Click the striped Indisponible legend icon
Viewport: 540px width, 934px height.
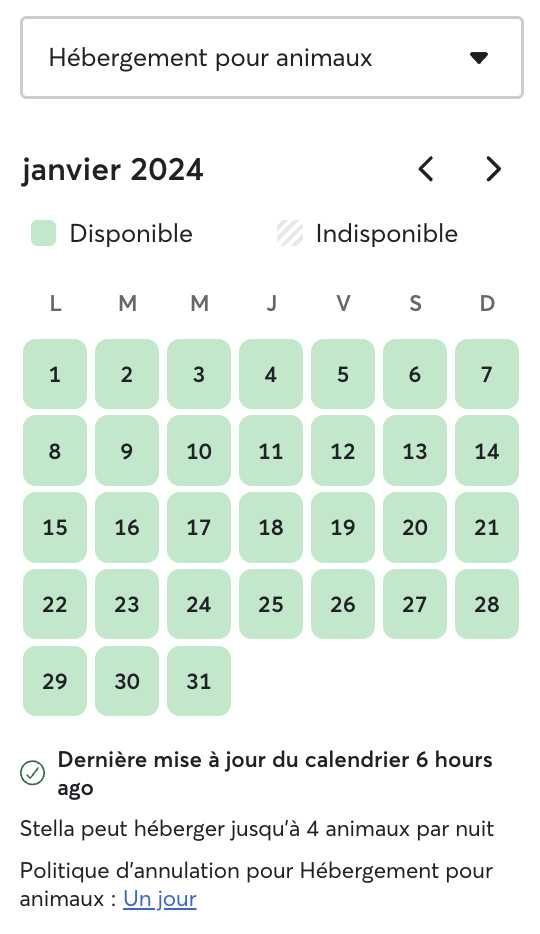[x=290, y=234]
